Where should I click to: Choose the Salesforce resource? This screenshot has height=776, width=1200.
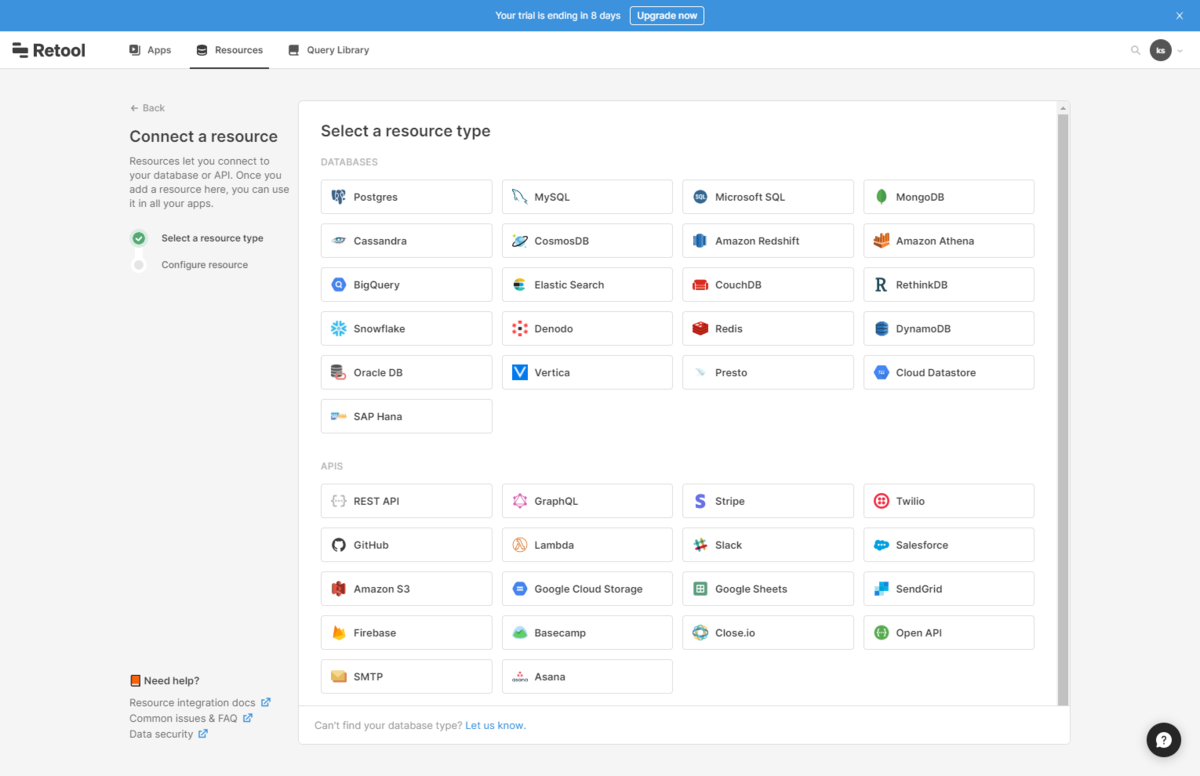coord(949,545)
